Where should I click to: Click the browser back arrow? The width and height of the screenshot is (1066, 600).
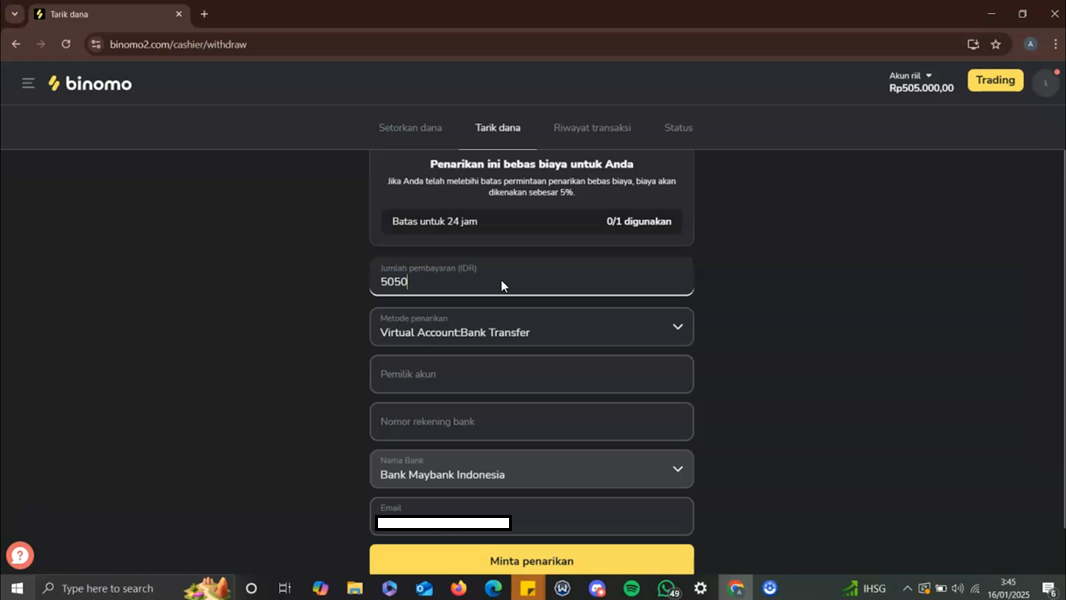point(16,44)
